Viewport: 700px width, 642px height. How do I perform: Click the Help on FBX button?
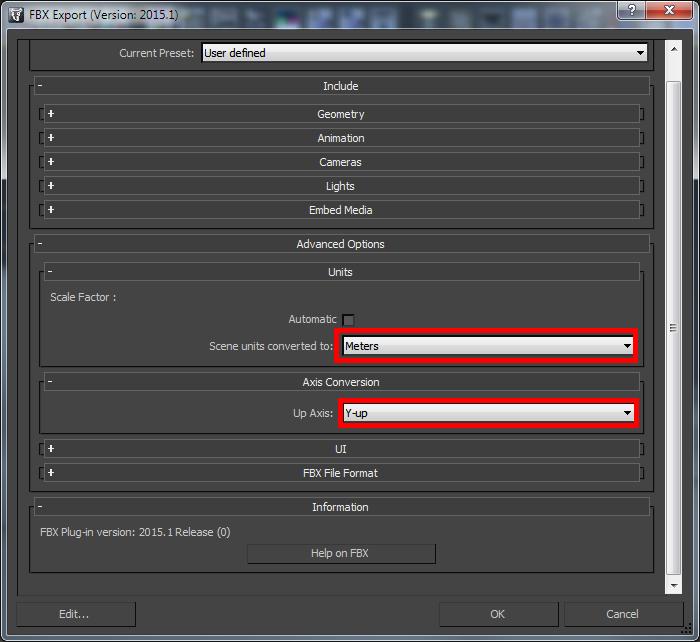(x=341, y=554)
